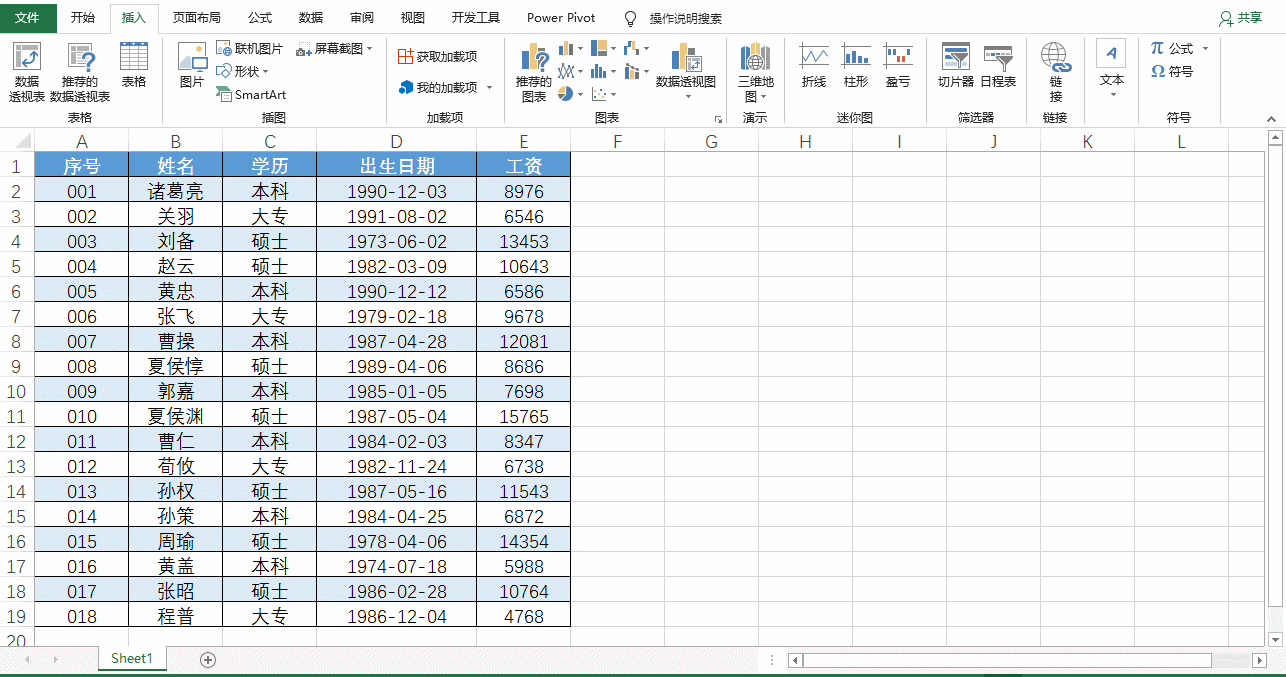Insert Line sparkline (折线)
This screenshot has height=677, width=1286.
pos(814,66)
